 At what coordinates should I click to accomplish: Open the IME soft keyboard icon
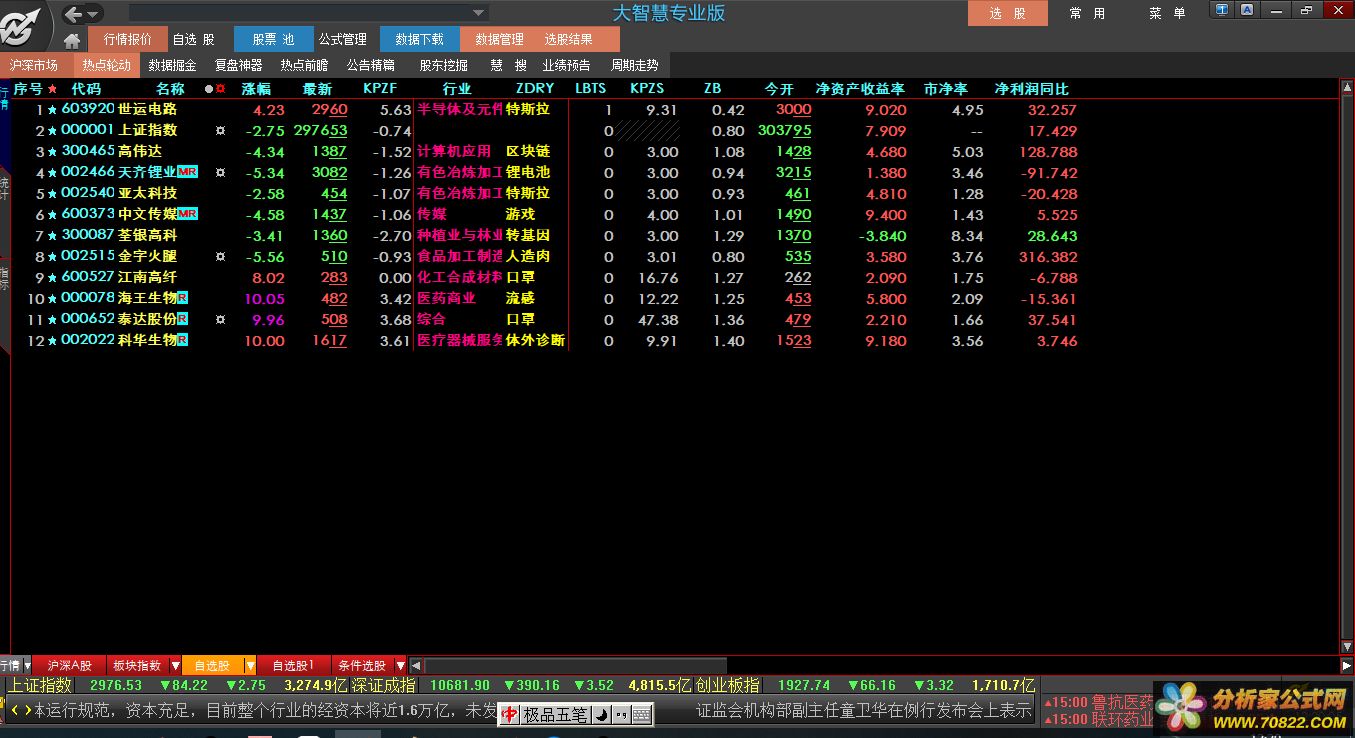641,714
